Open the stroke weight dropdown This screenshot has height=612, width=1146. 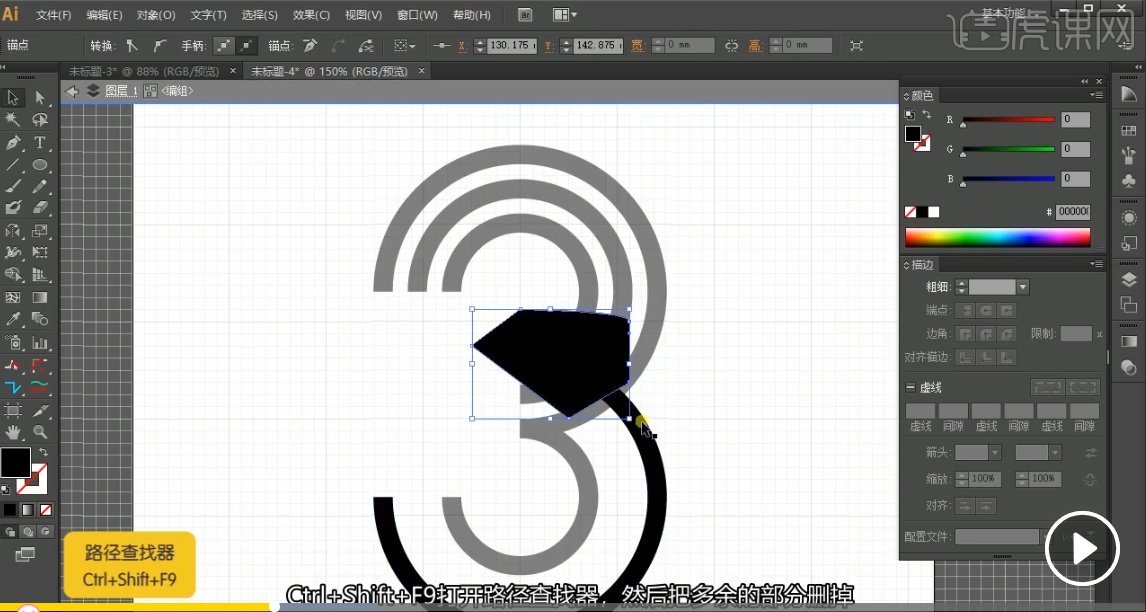pyautogui.click(x=1022, y=287)
